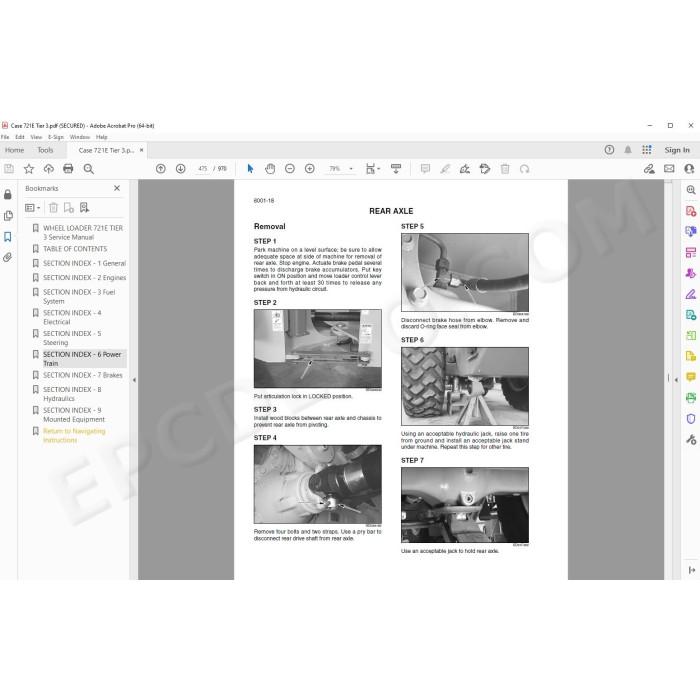The width and height of the screenshot is (700, 700).
Task: Open bookmarks Options dropdown menu
Action: [32, 208]
